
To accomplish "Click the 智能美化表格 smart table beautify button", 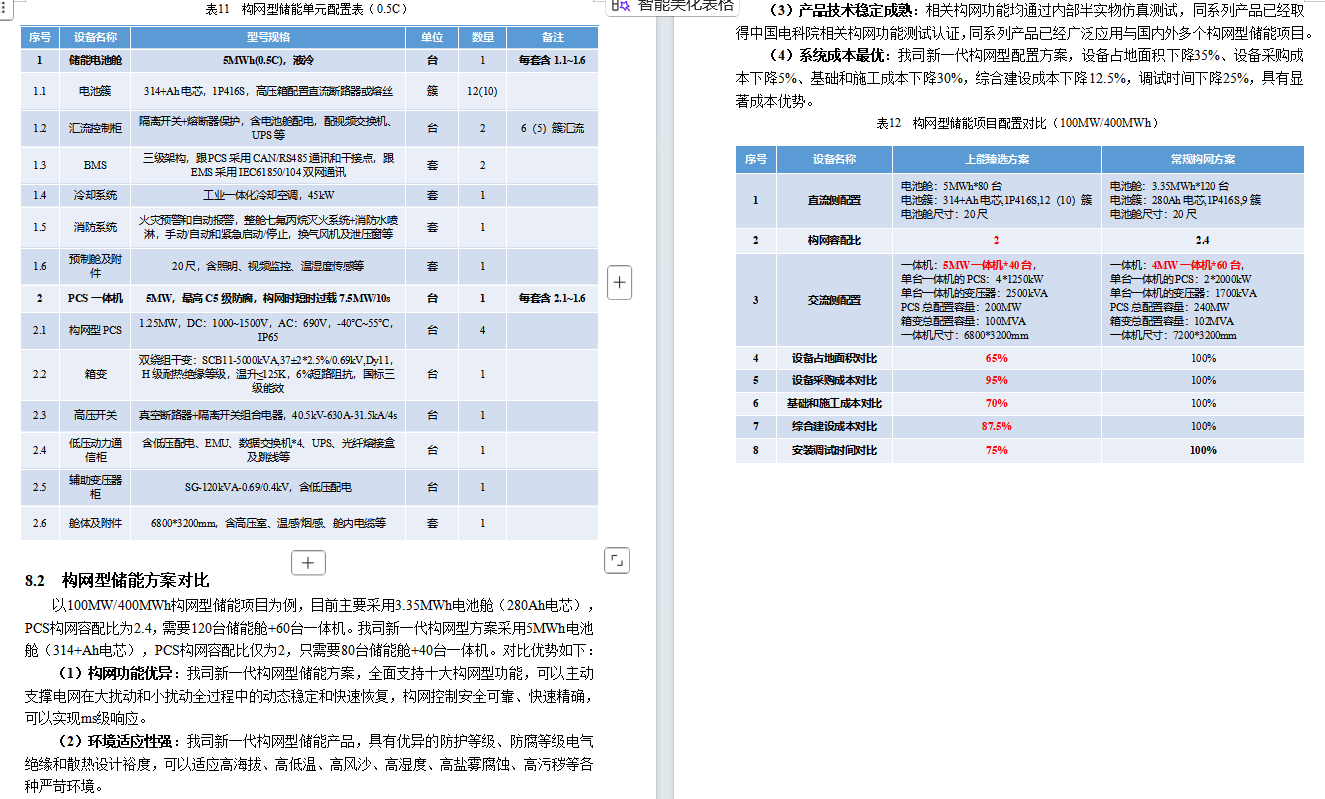I will click(x=674, y=5).
